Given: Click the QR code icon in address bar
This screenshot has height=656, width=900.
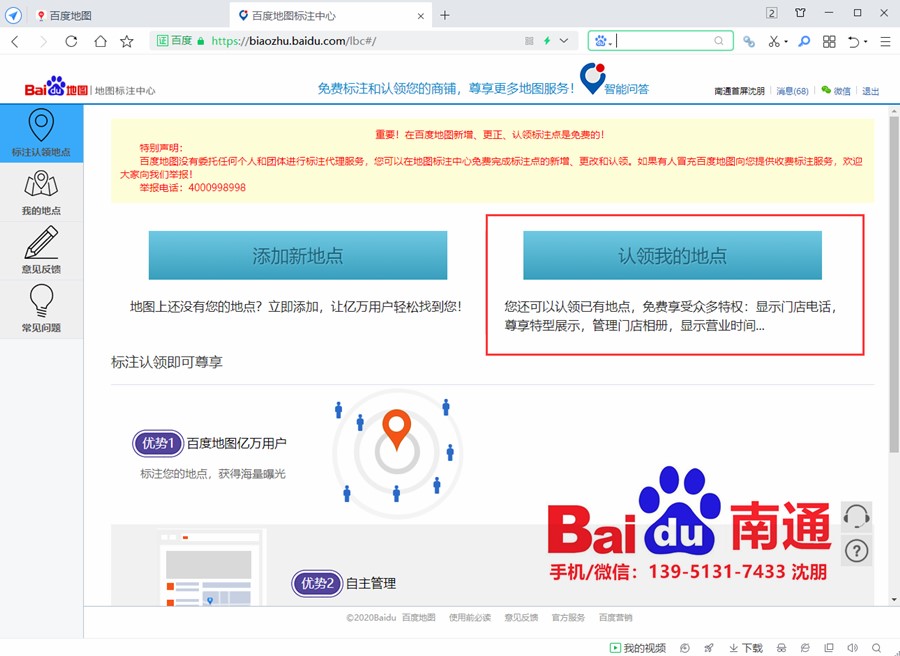Looking at the screenshot, I should pos(529,41).
